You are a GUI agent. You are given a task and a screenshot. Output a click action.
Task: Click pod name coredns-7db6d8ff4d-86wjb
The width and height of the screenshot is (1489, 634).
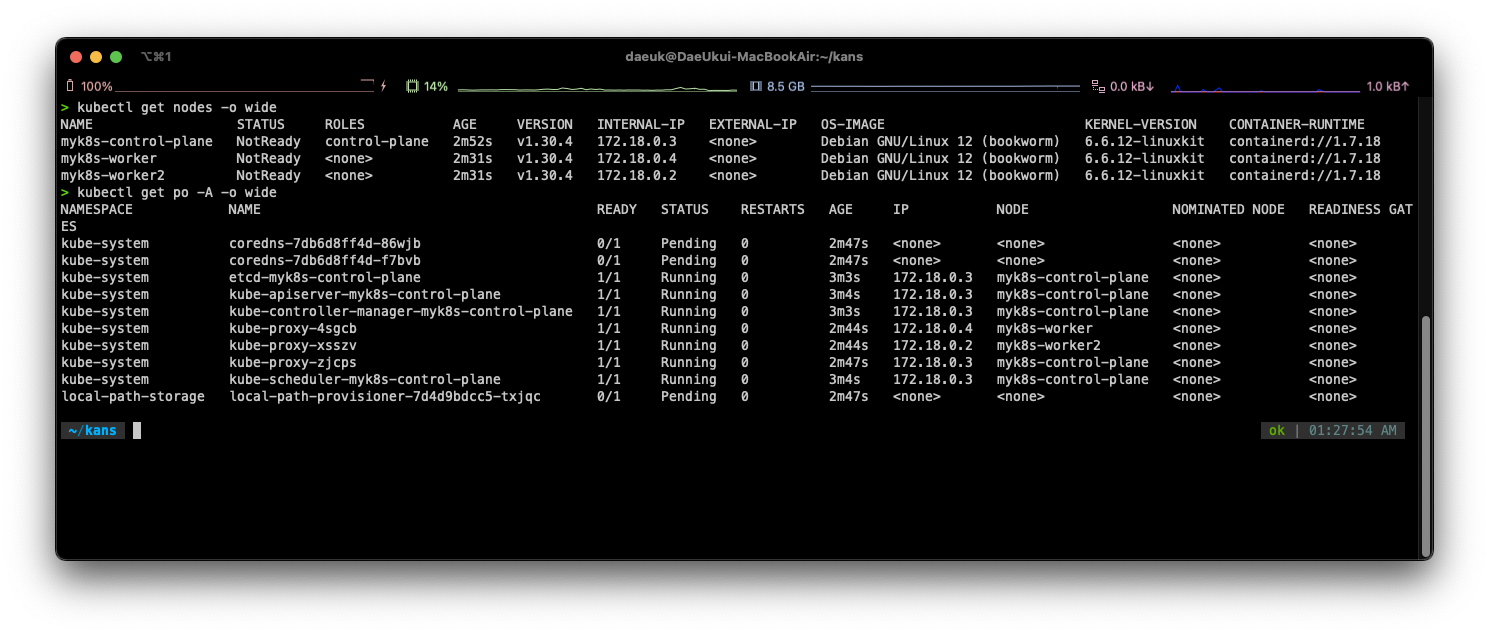(x=325, y=243)
